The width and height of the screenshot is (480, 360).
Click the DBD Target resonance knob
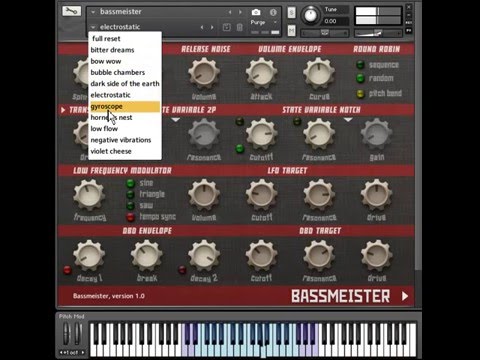coord(319,256)
